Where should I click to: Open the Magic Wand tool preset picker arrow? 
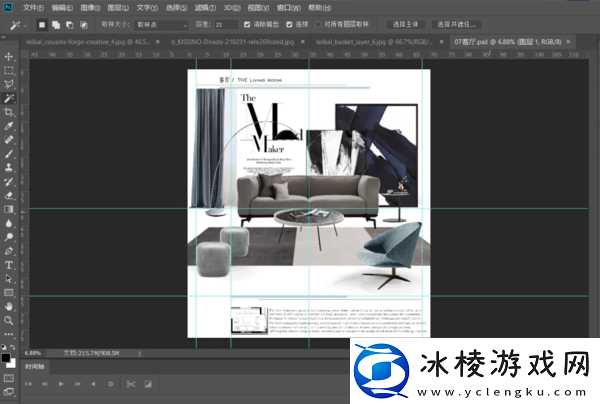click(25, 26)
